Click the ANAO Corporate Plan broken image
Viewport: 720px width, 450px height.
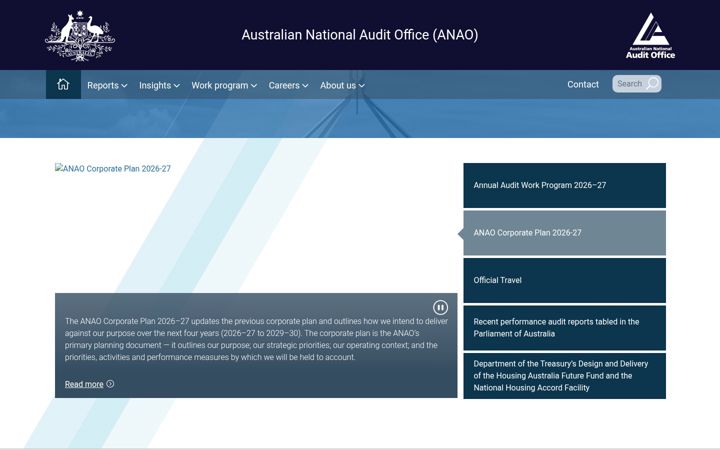[112, 169]
